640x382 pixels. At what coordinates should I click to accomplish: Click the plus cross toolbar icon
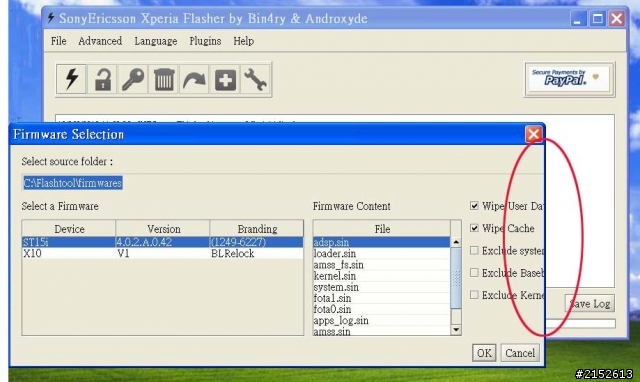coord(225,79)
